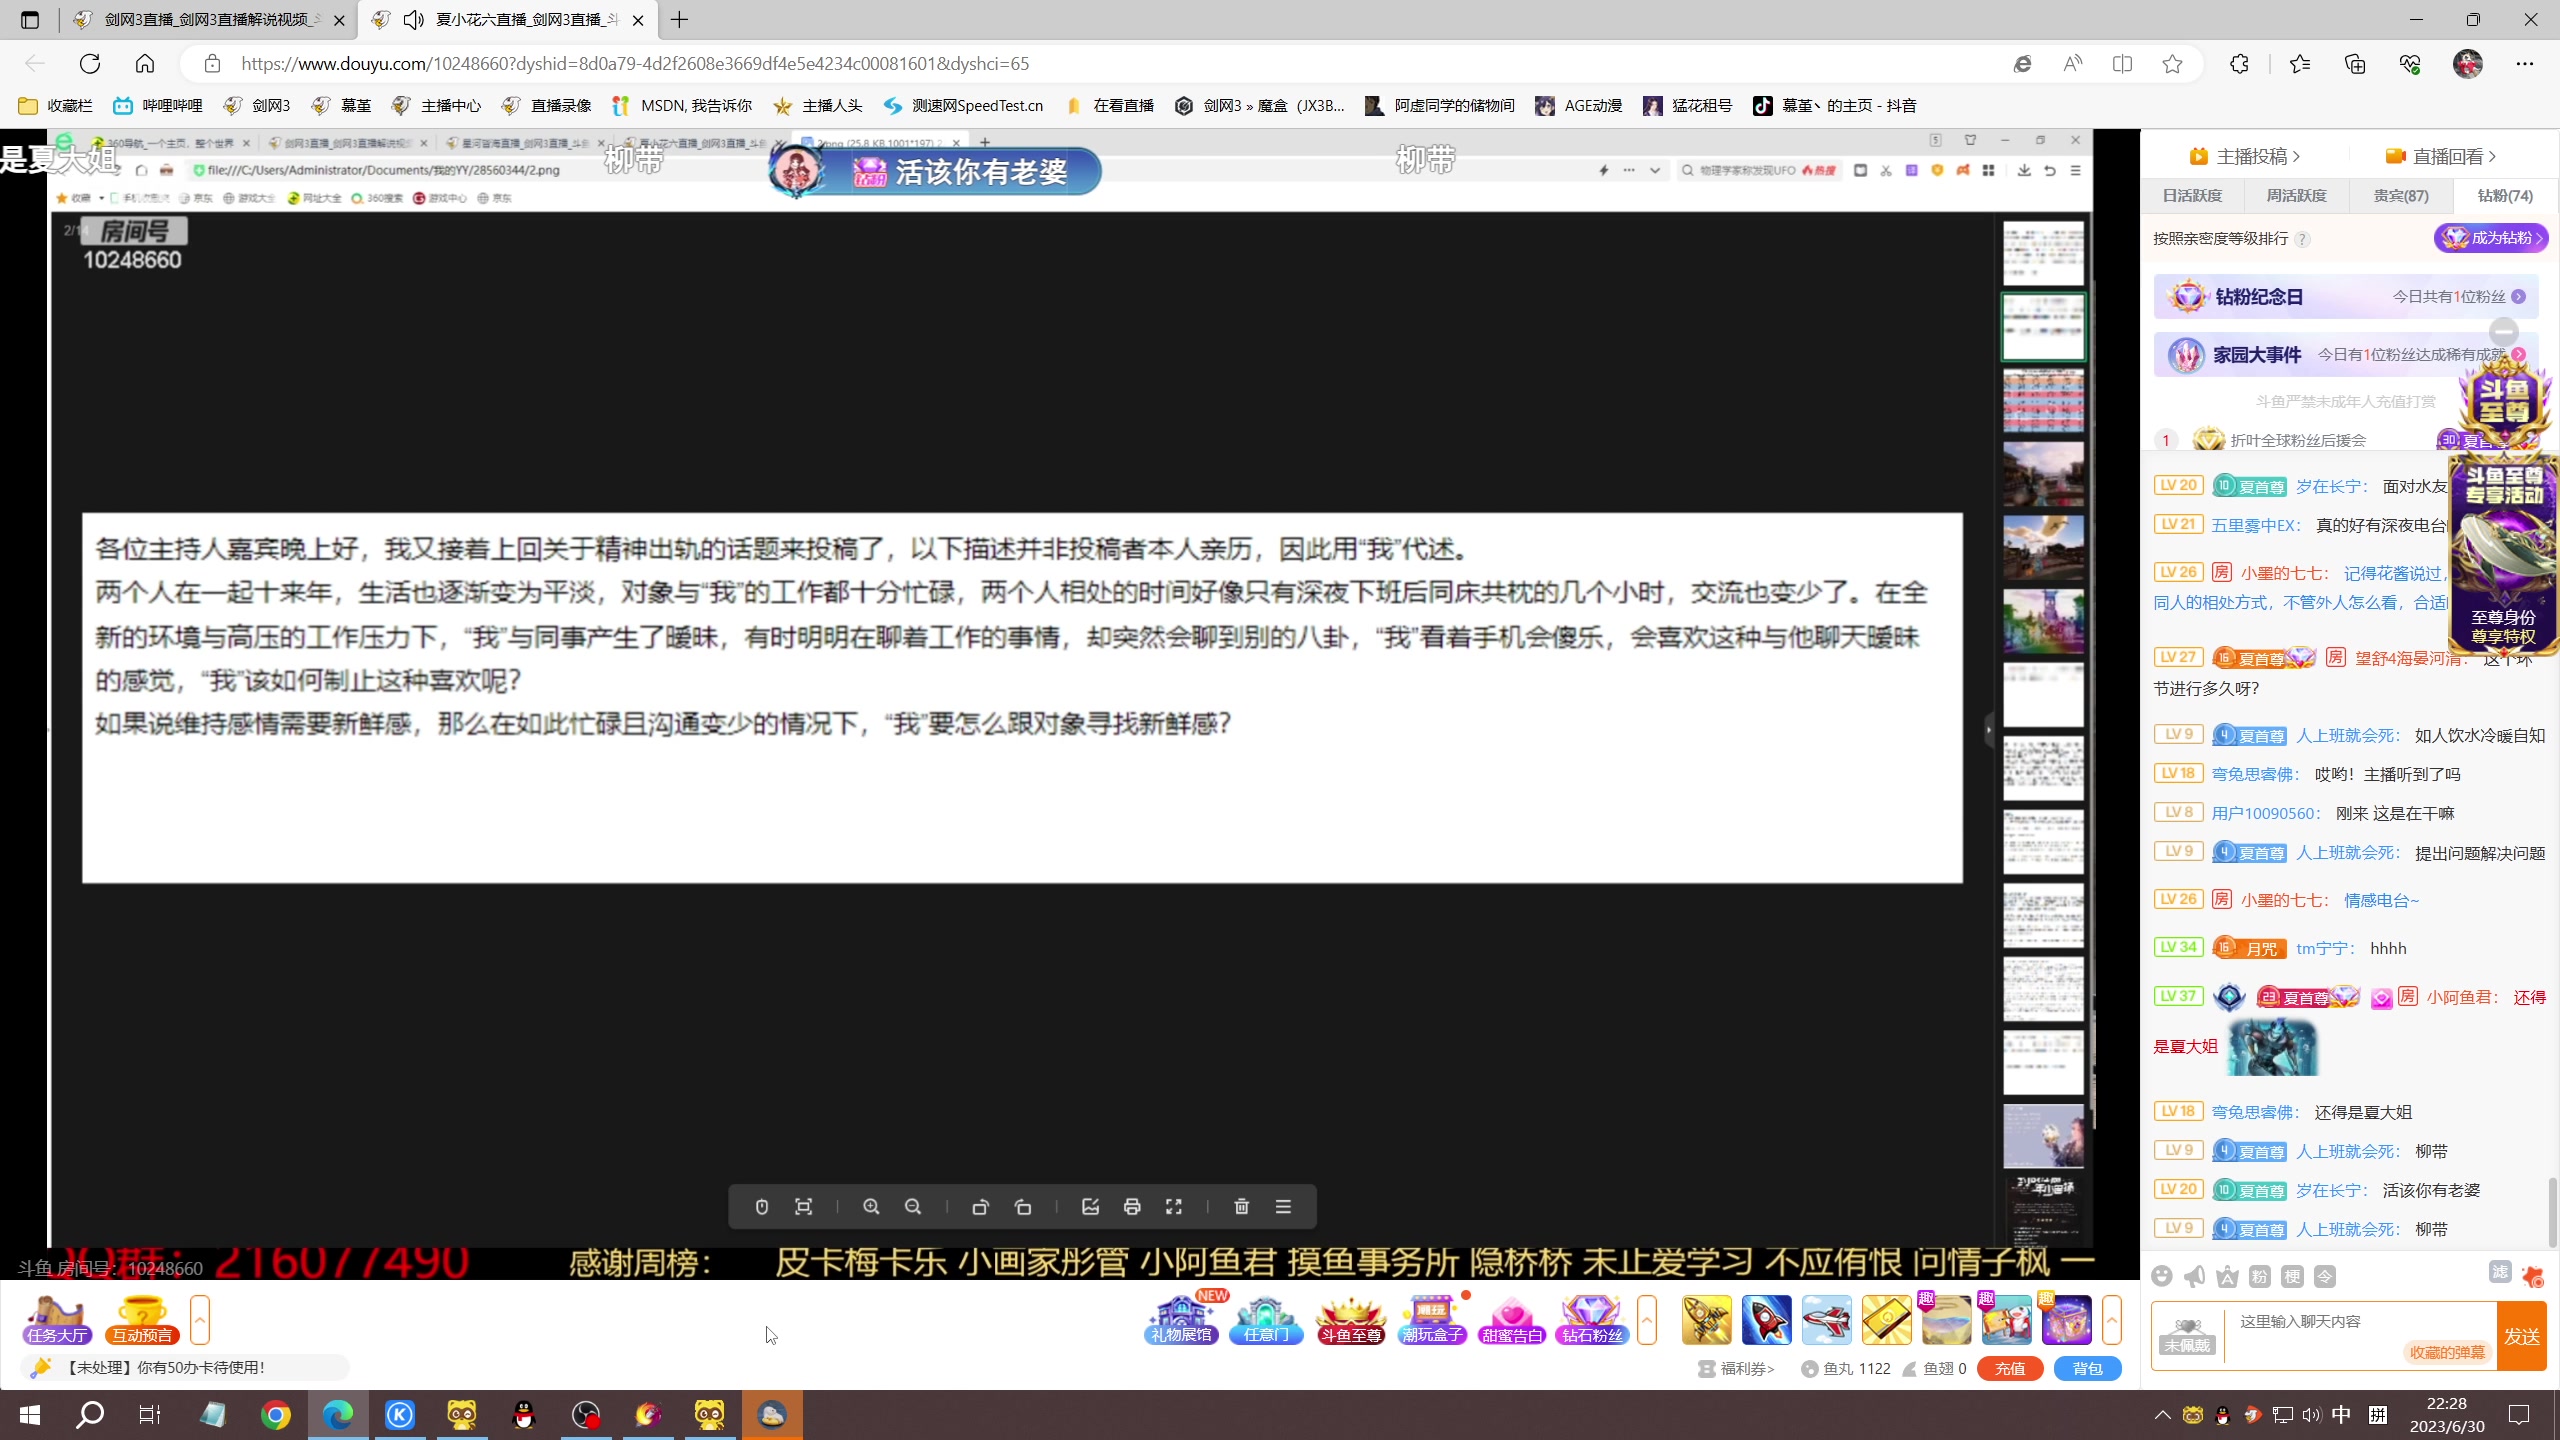This screenshot has width=2560, height=1440.
Task: Mute audio on the 夏小花六直播 tab
Action: 413,20
